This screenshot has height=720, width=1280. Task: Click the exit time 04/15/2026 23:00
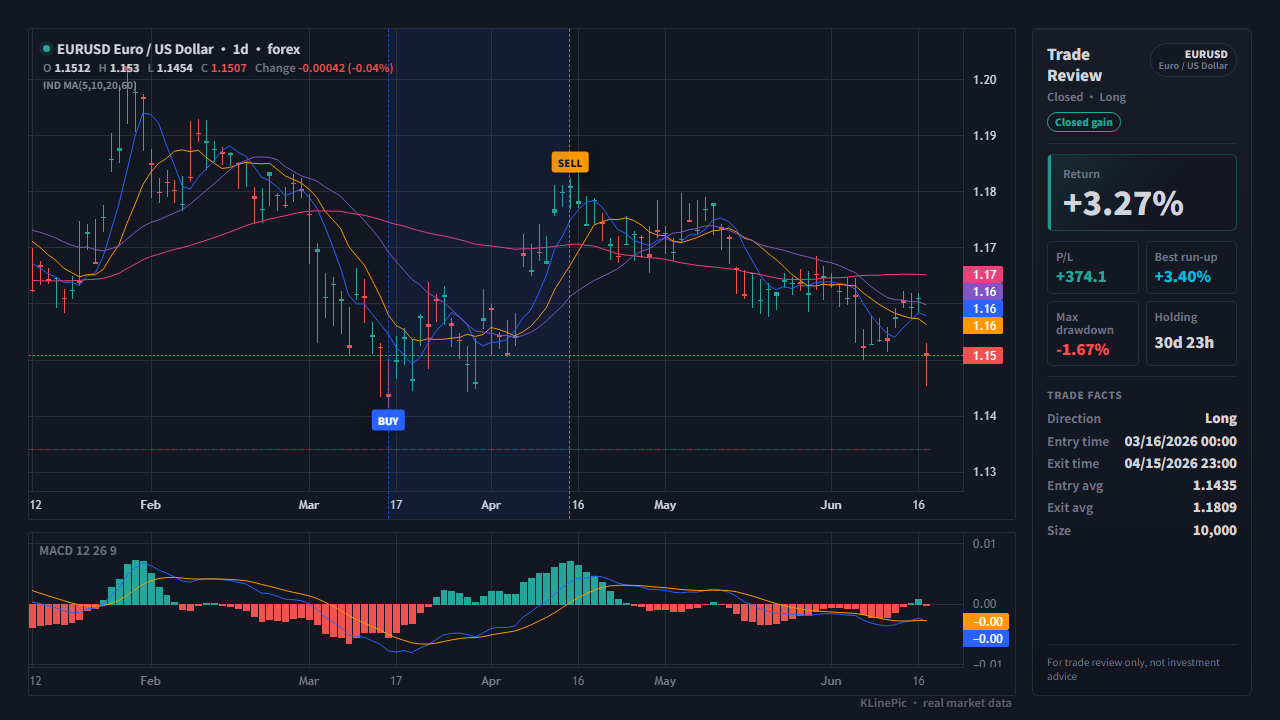[1180, 463]
